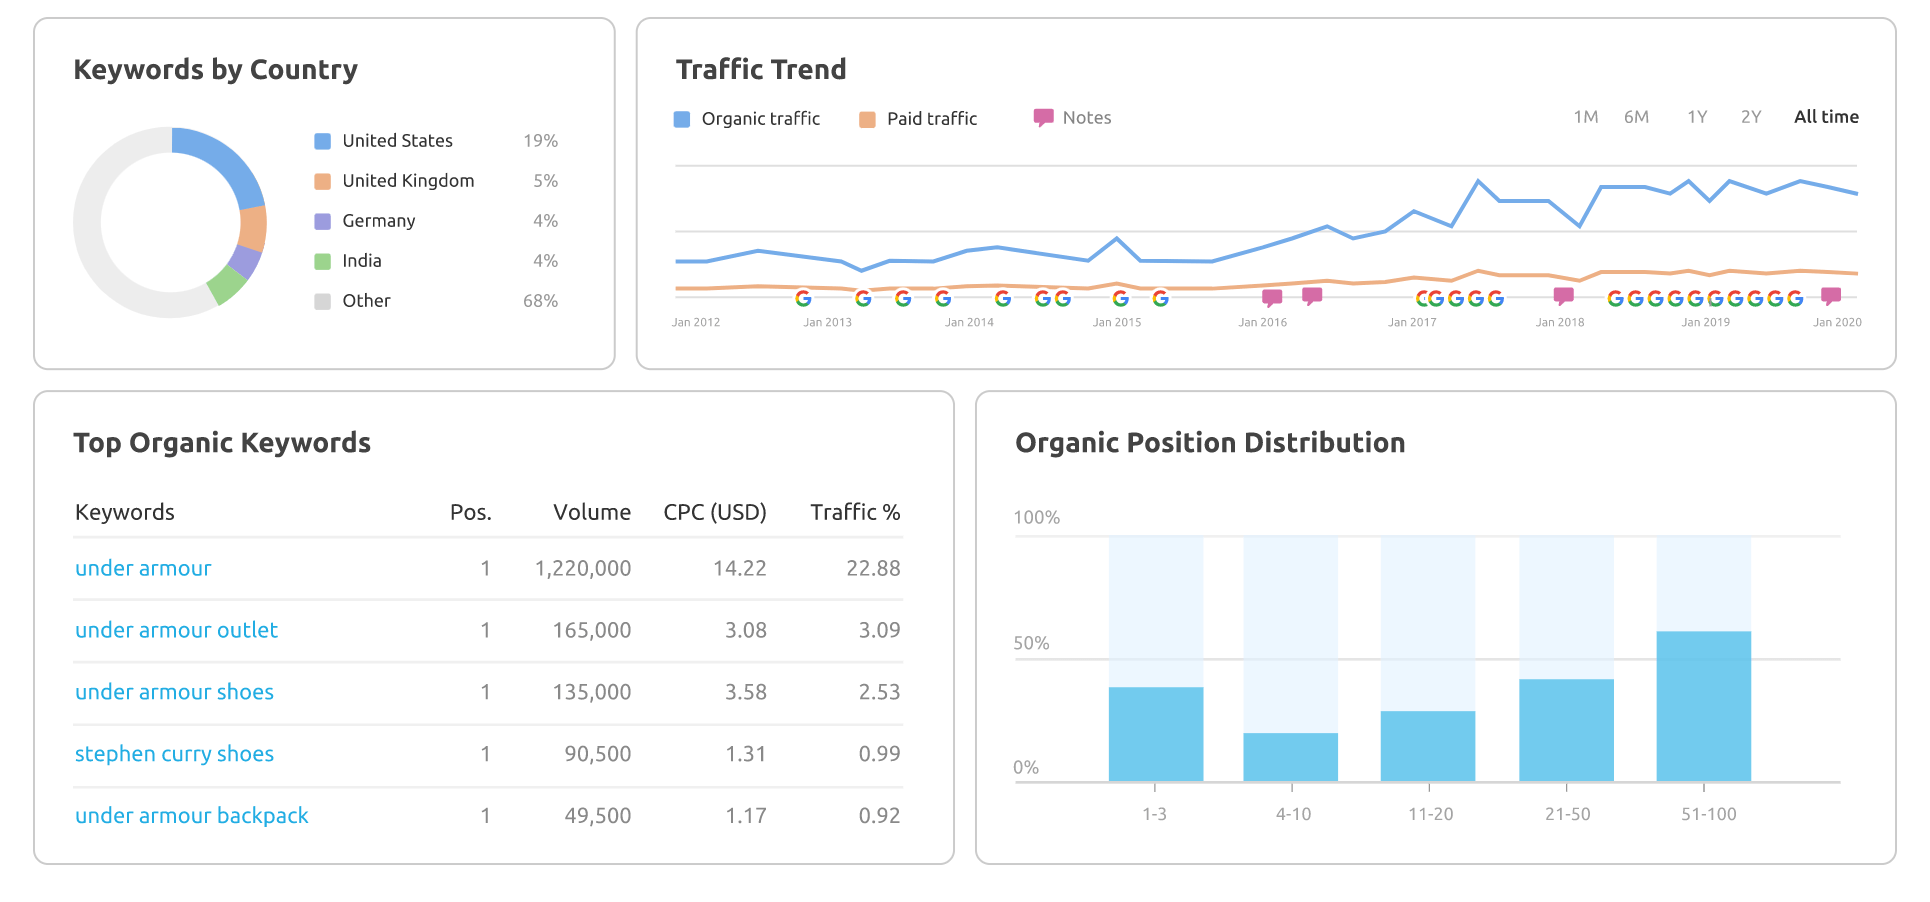This screenshot has width=1930, height=902.
Task: Click the Traffic % column header
Action: pos(855,512)
